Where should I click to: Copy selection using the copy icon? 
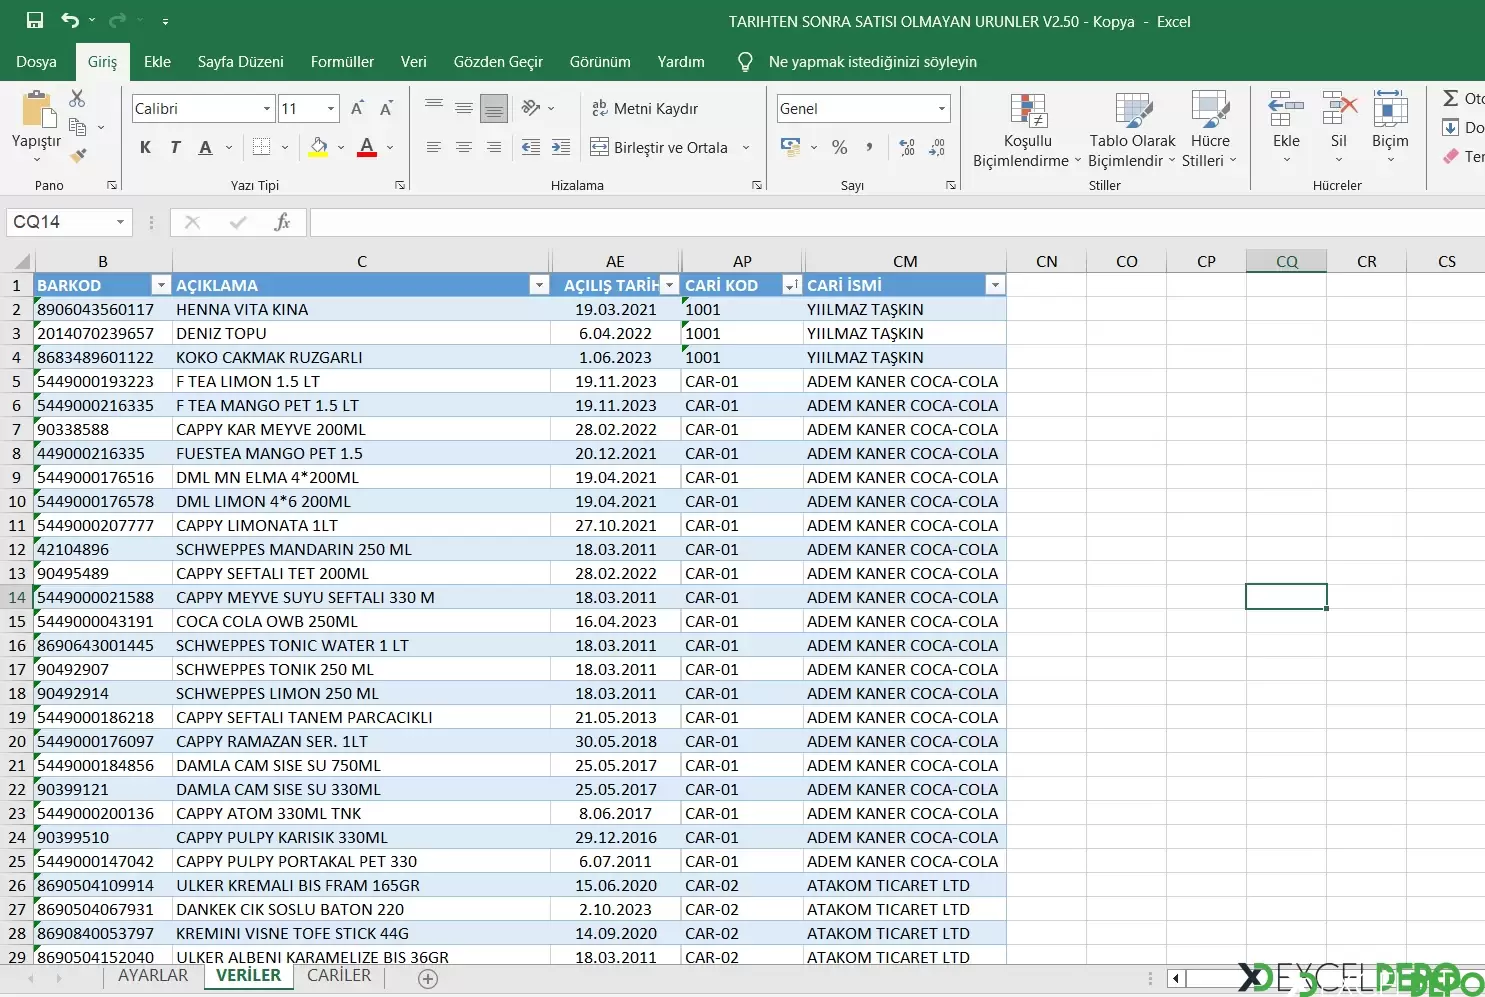(x=77, y=127)
